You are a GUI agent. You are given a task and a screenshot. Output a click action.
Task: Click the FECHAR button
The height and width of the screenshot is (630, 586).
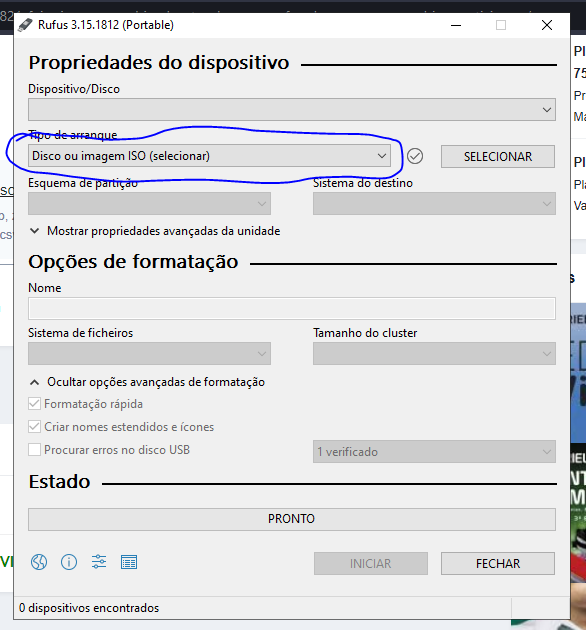pos(498,563)
